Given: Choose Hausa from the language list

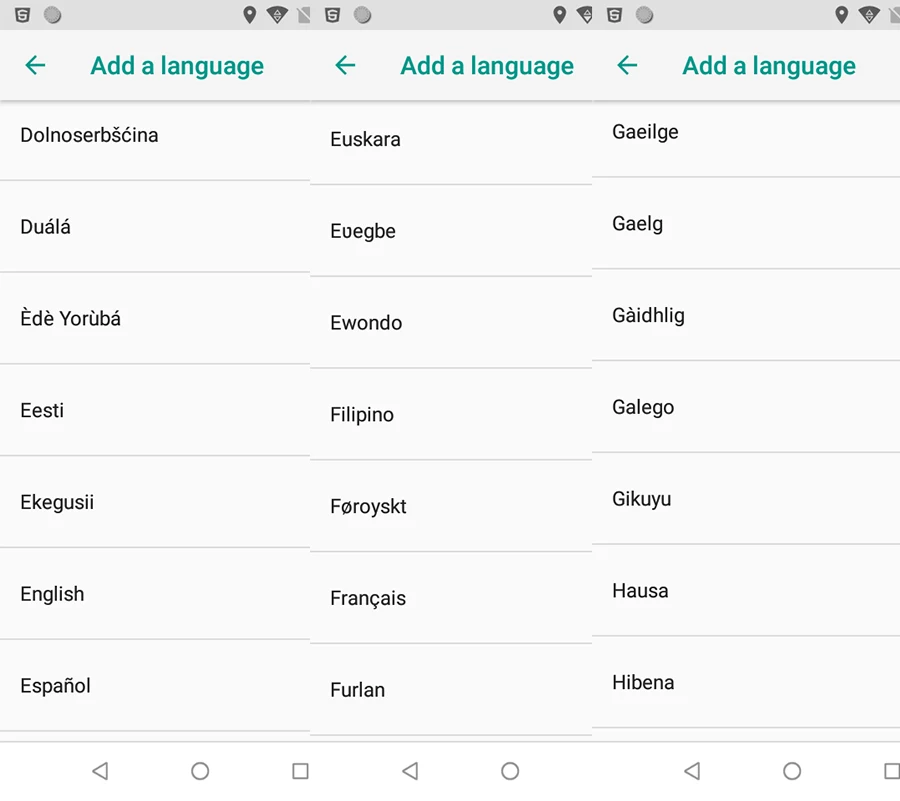Looking at the screenshot, I should pos(746,590).
